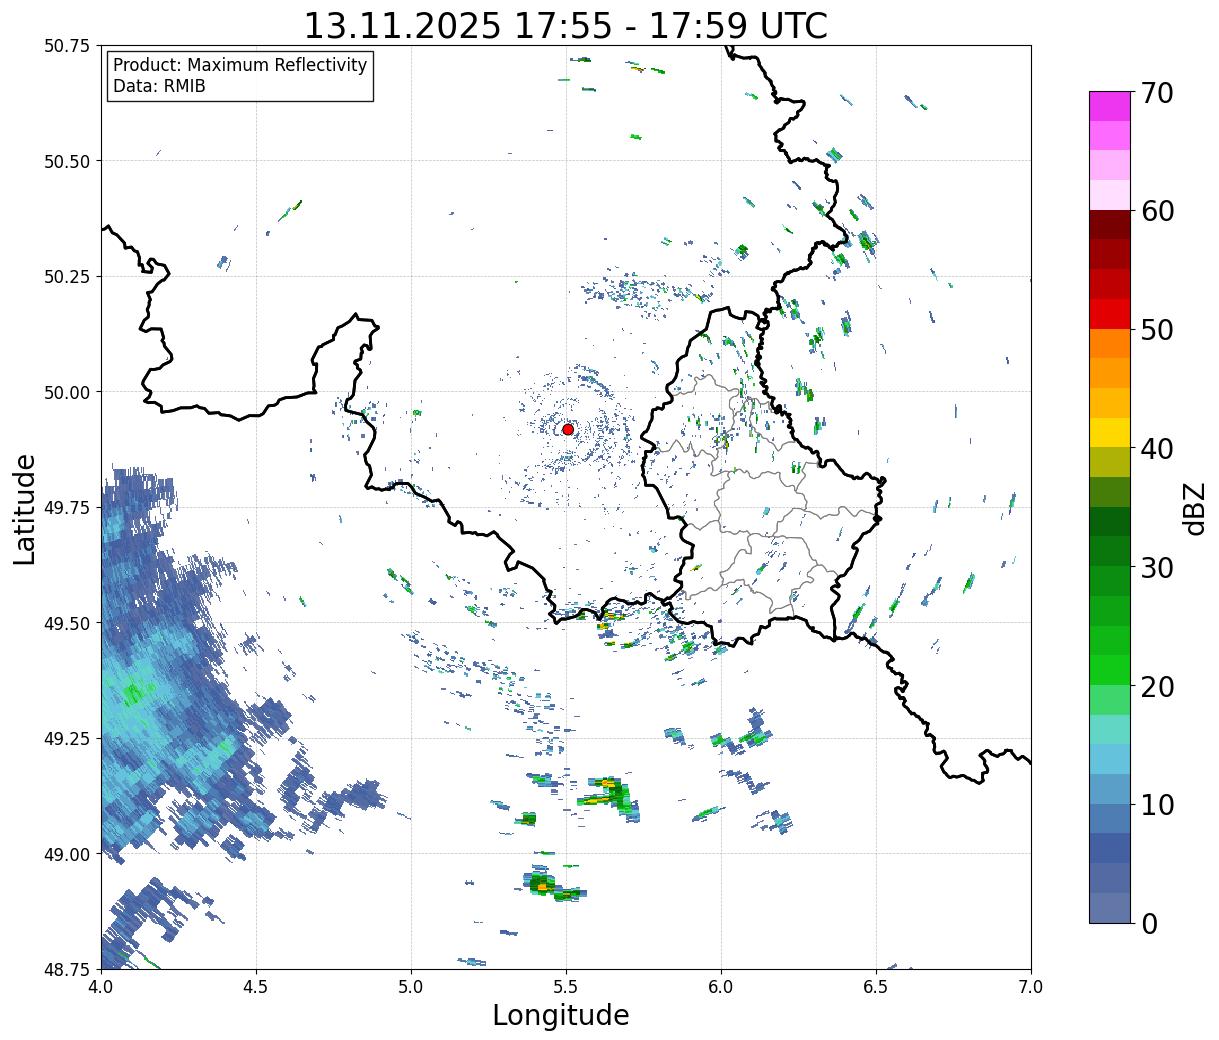Click the Longitude axis label
Screen dimensions: 1219x1040
coord(561,1015)
